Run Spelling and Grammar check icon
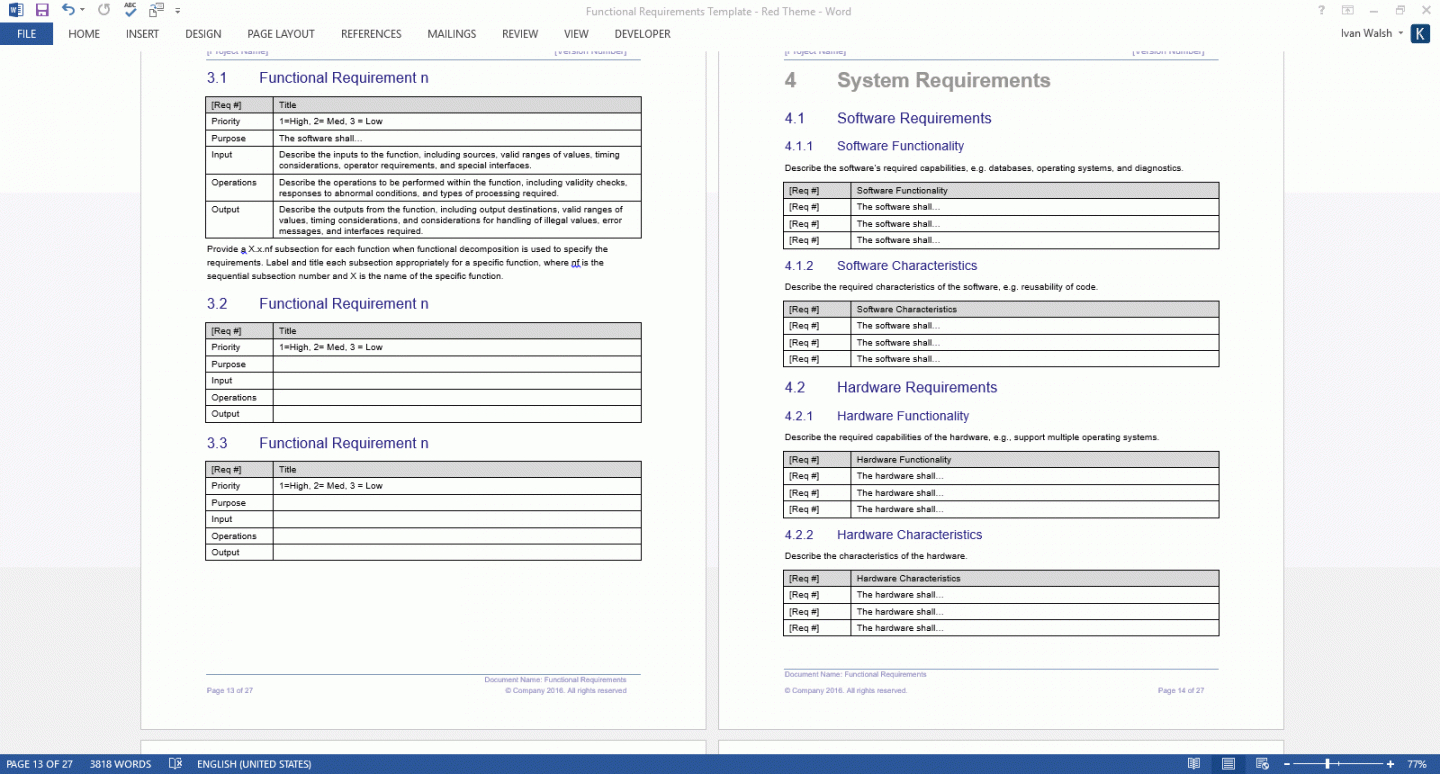Viewport: 1440px width, 774px height. click(131, 10)
